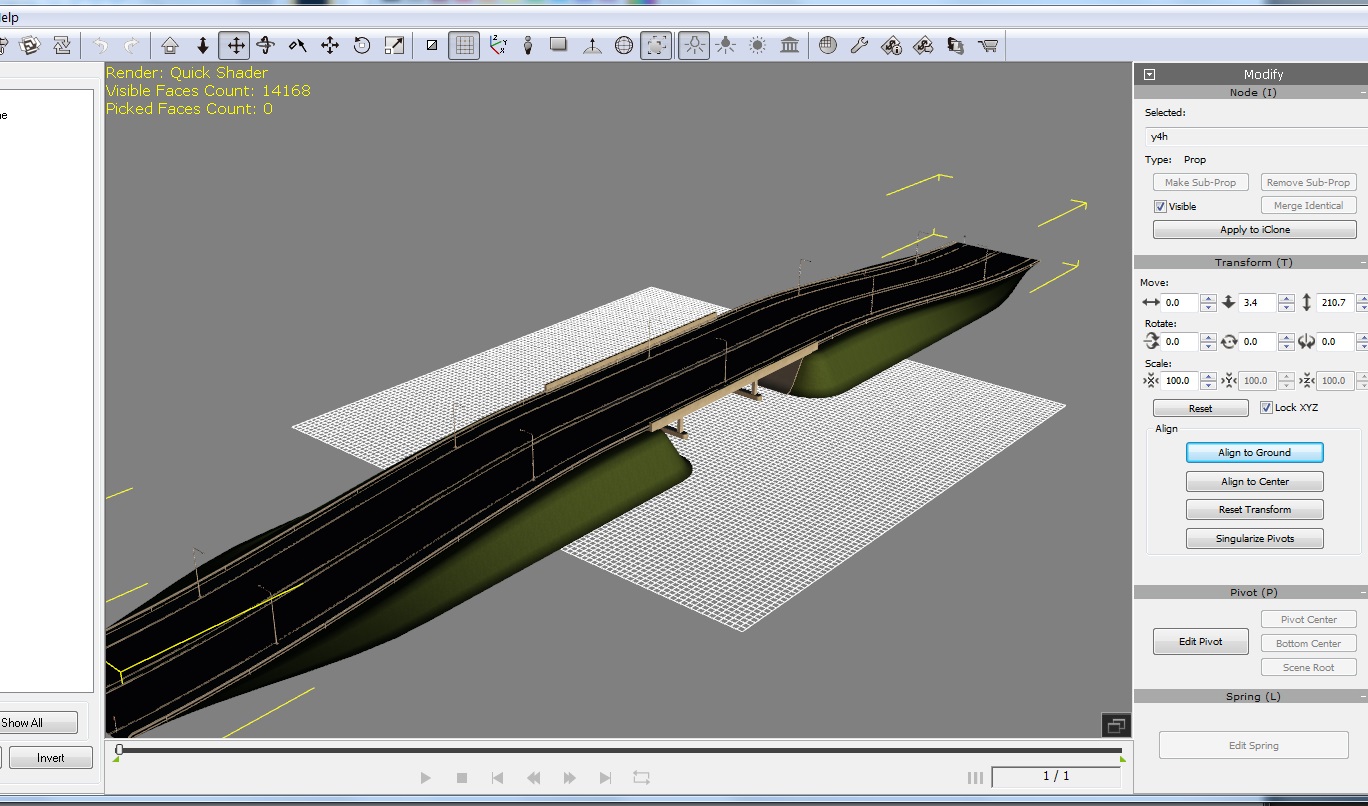Decrease the middle Rotate value stepper
1368x806 pixels.
(x=1286, y=346)
